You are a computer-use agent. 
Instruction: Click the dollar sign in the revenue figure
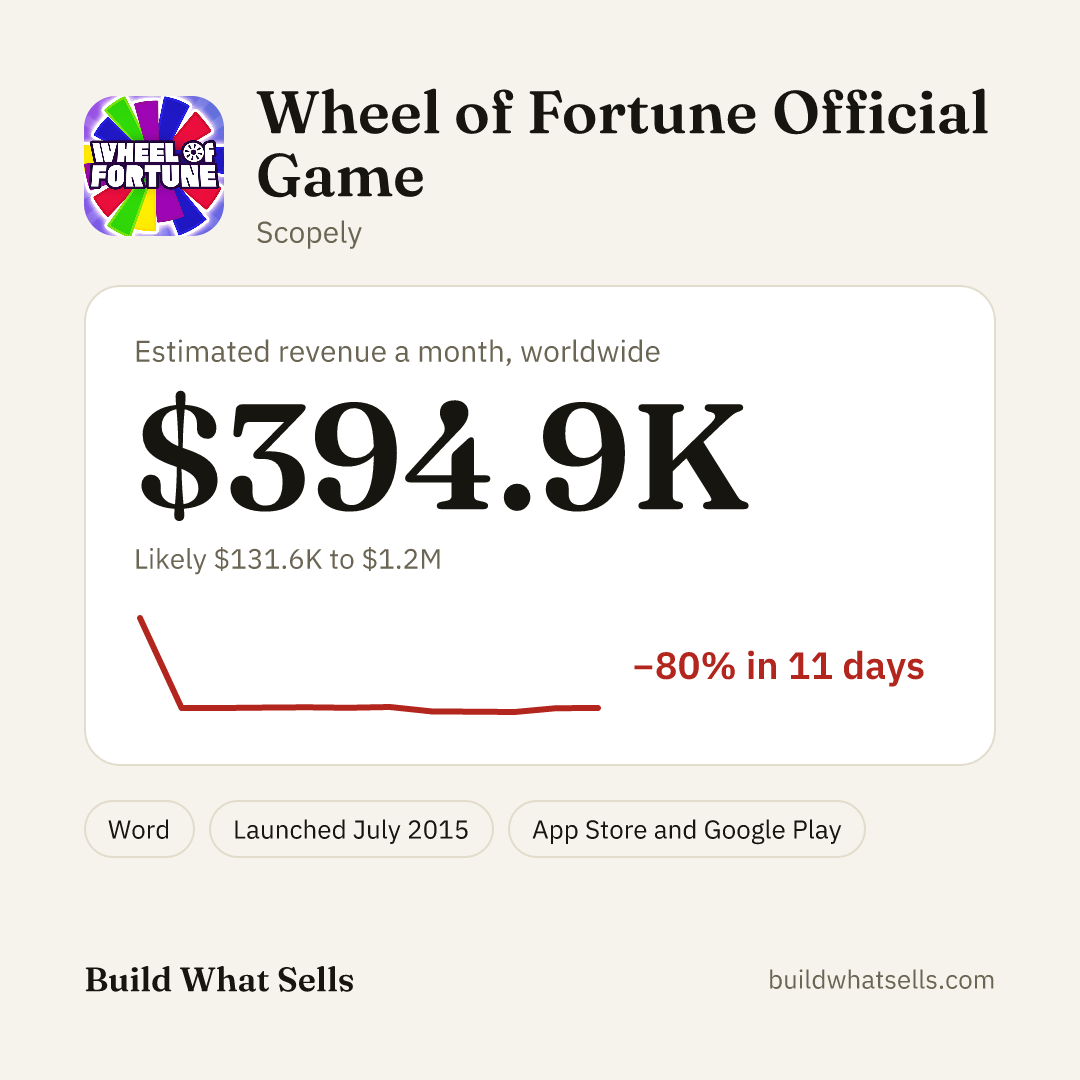pos(179,455)
